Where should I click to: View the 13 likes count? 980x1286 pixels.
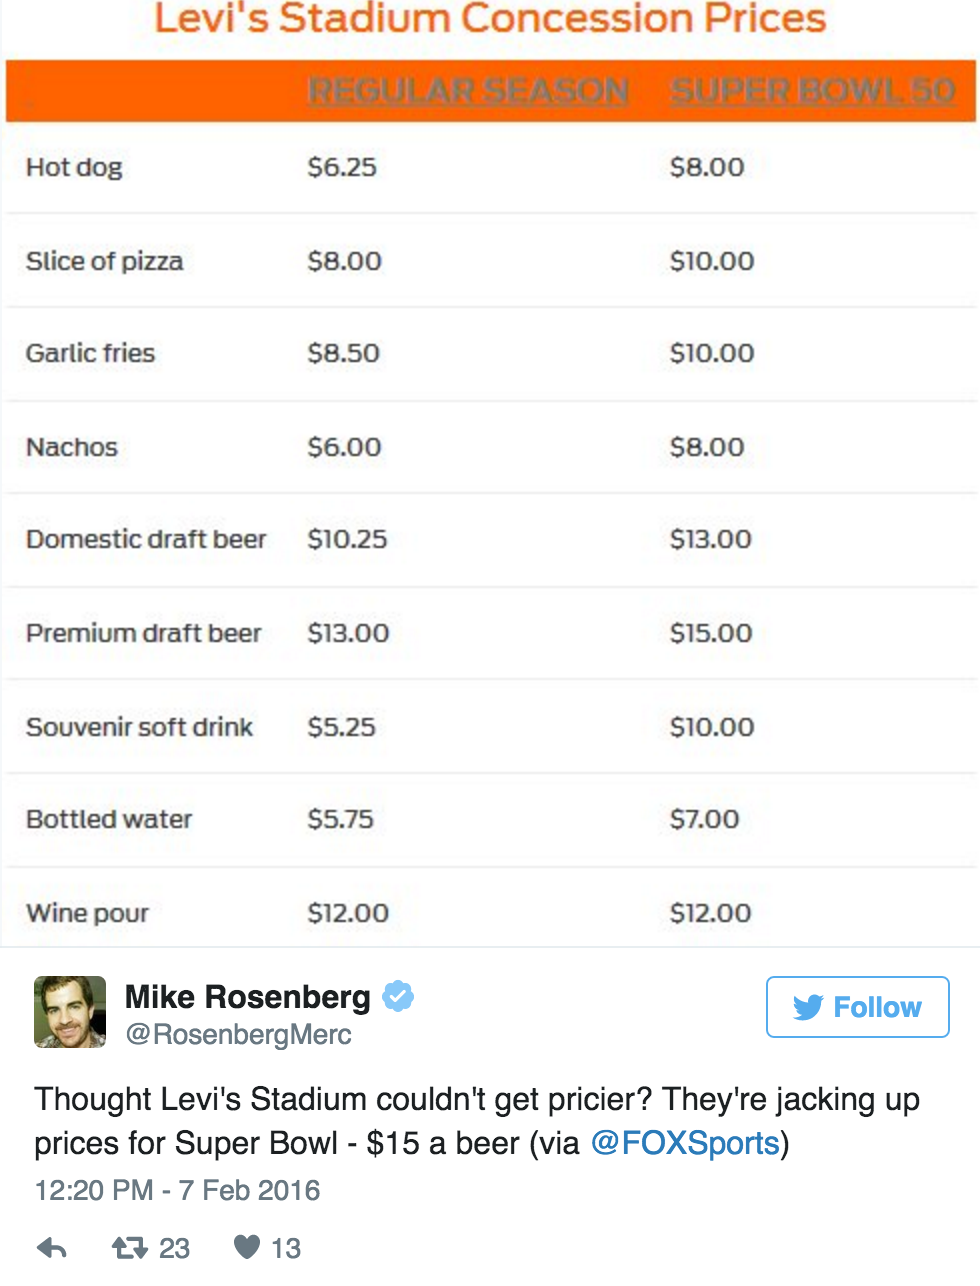coord(286,1248)
